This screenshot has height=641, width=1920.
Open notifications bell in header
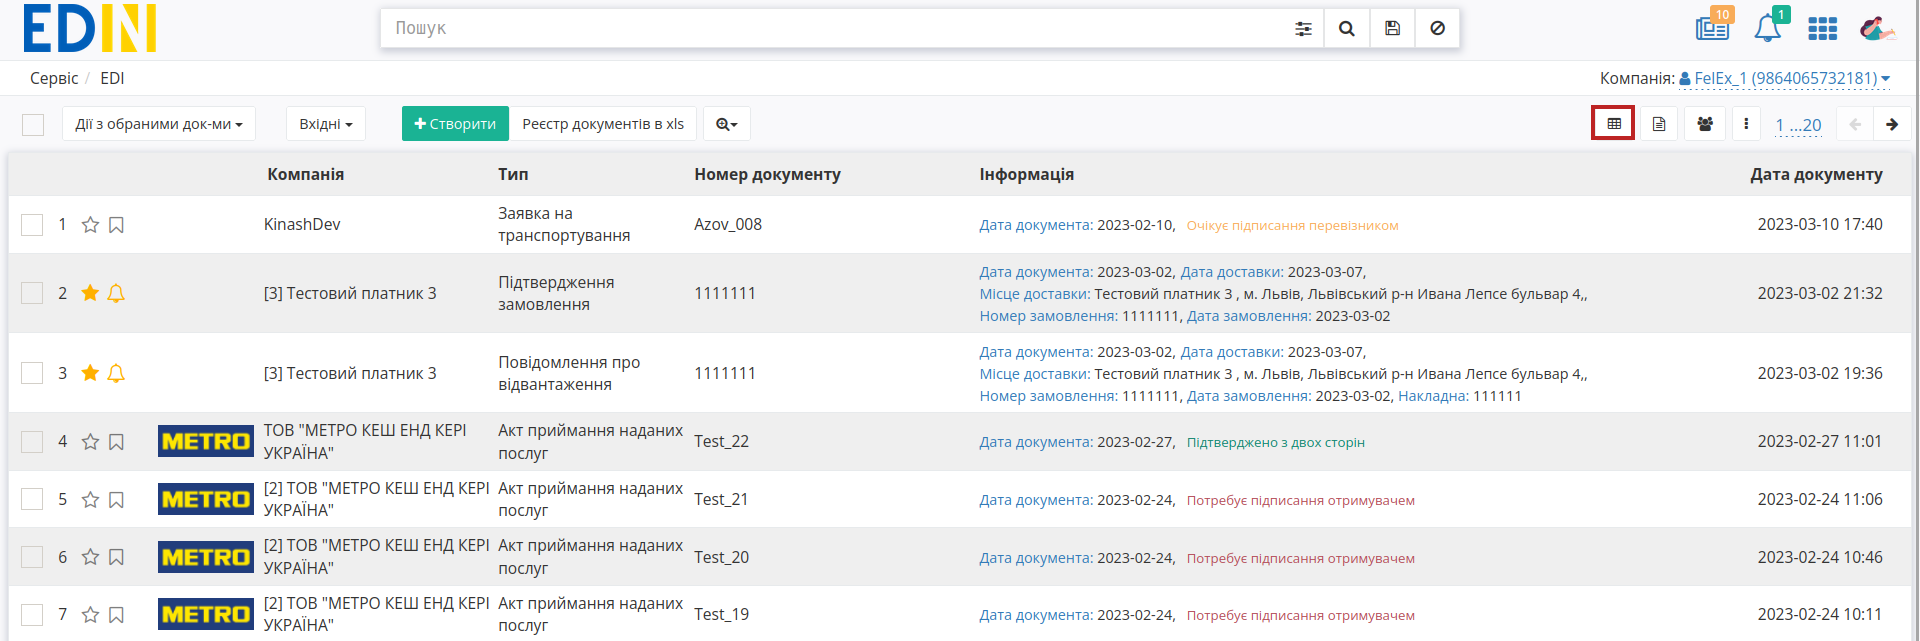[1768, 27]
